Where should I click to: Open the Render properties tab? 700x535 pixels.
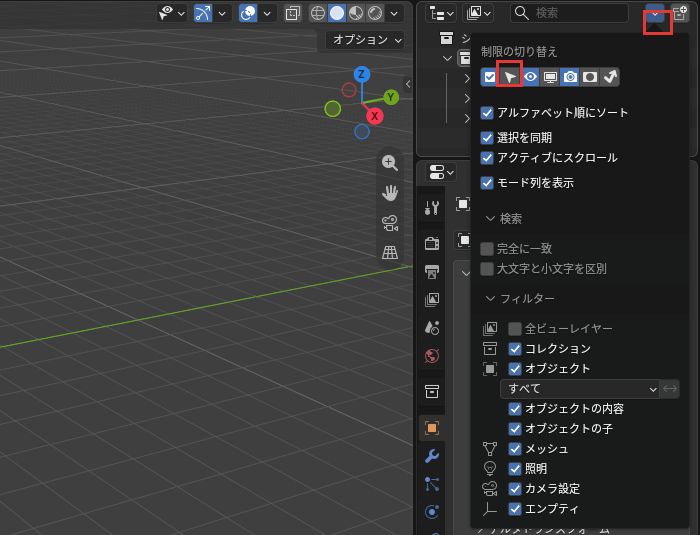[x=432, y=243]
